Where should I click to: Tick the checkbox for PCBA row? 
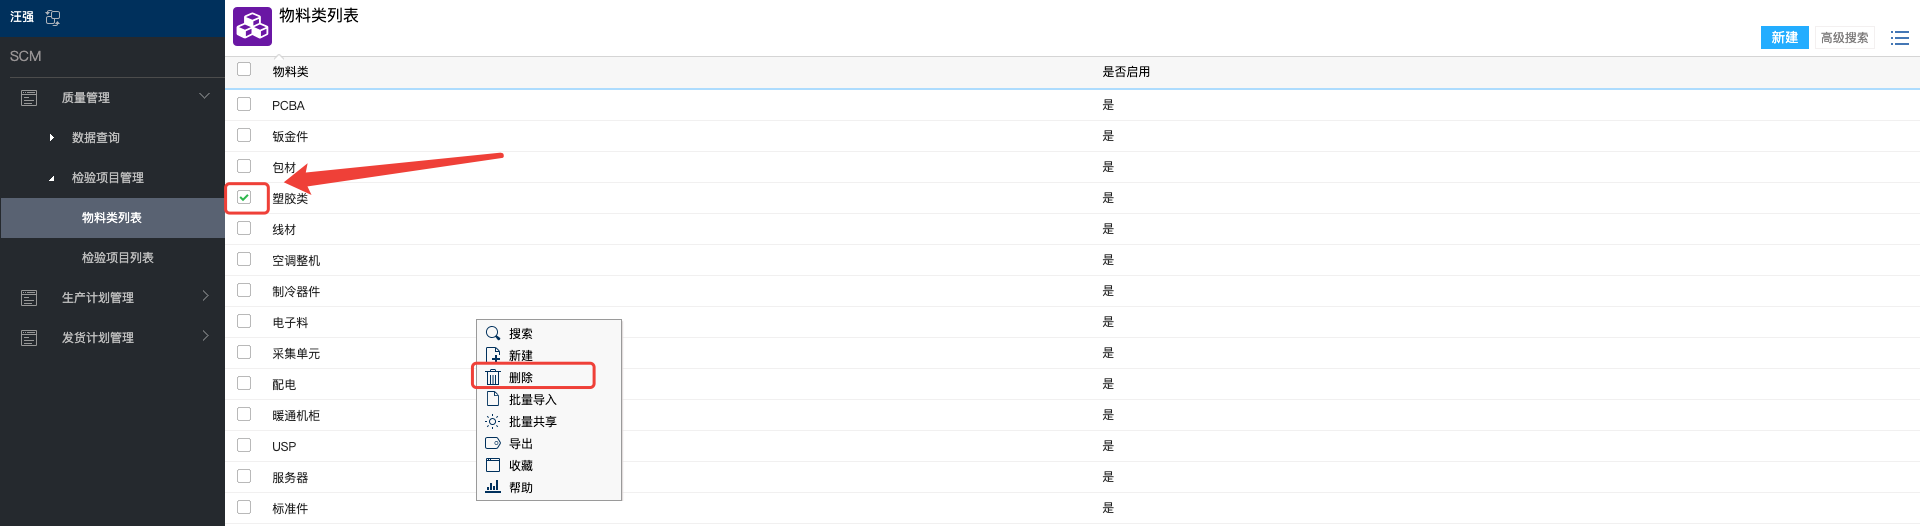click(x=244, y=104)
